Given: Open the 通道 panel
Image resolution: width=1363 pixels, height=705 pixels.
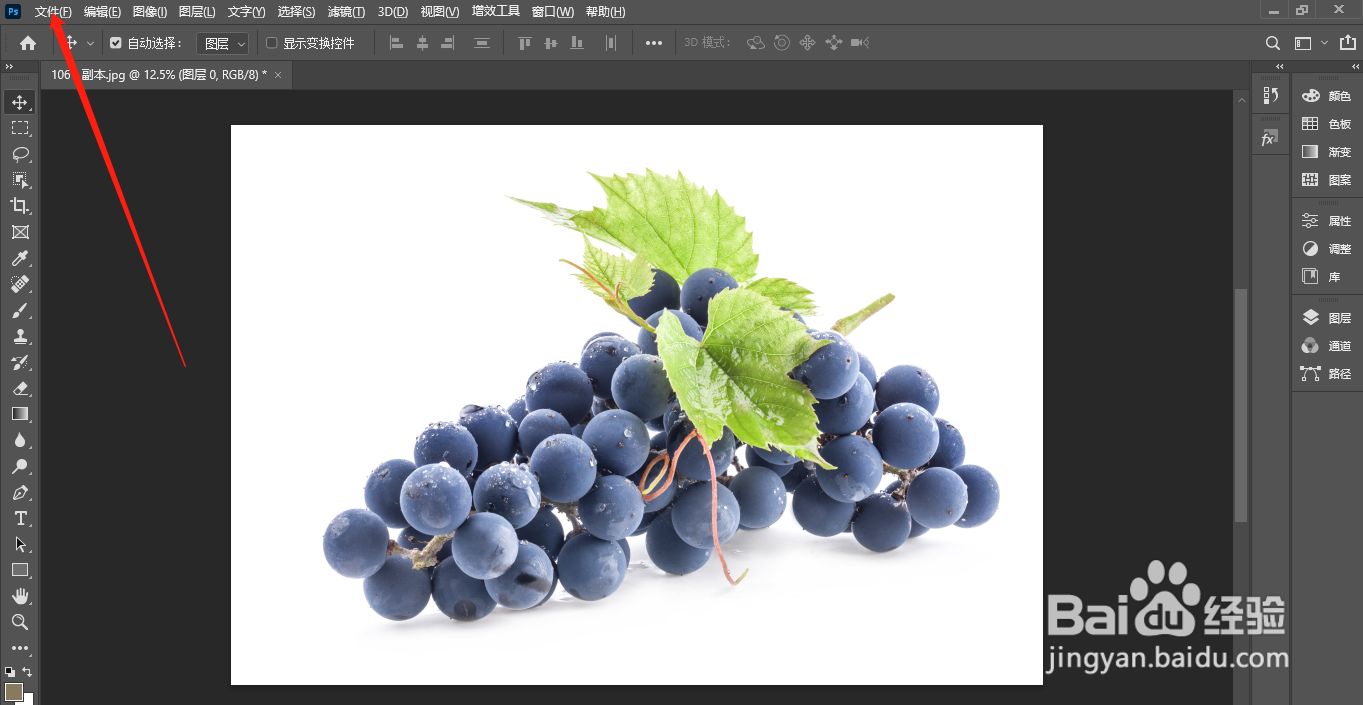Looking at the screenshot, I should [x=1326, y=346].
